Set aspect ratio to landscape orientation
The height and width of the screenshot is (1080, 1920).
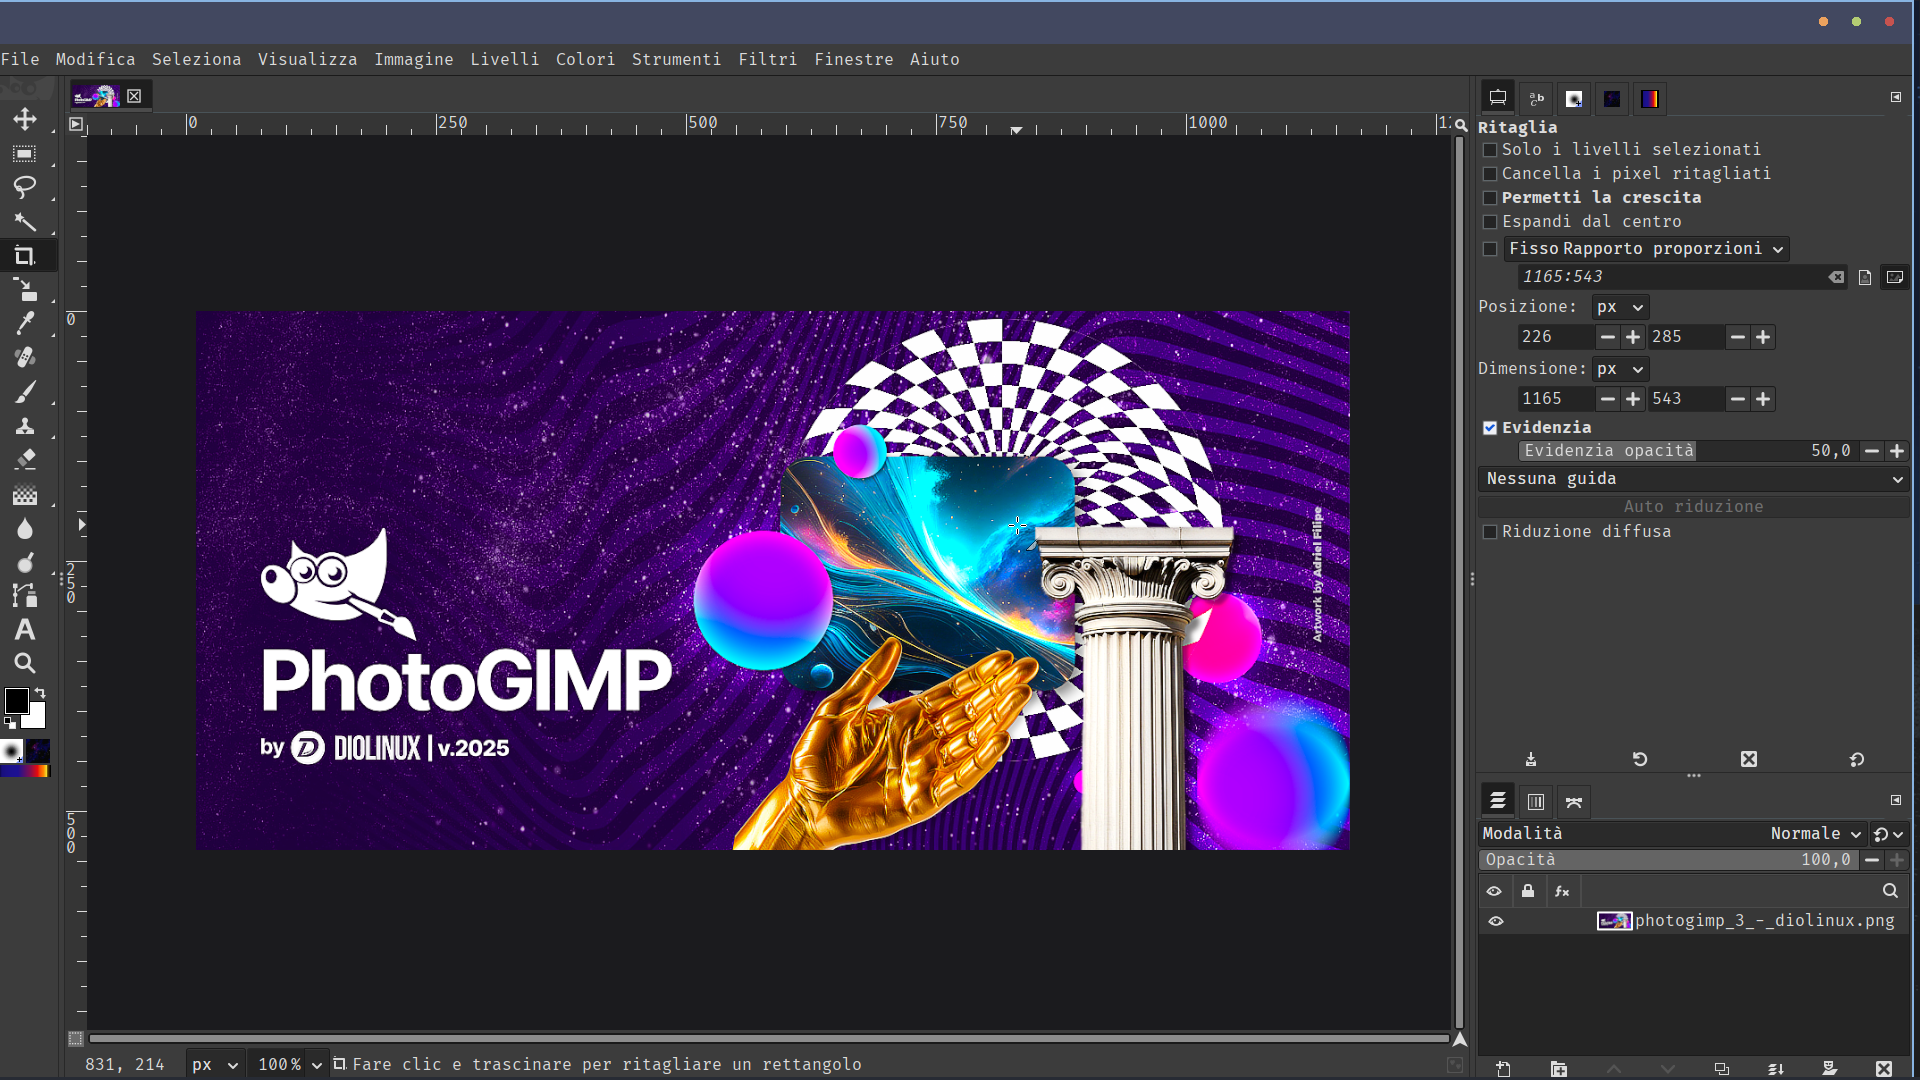click(x=1895, y=277)
